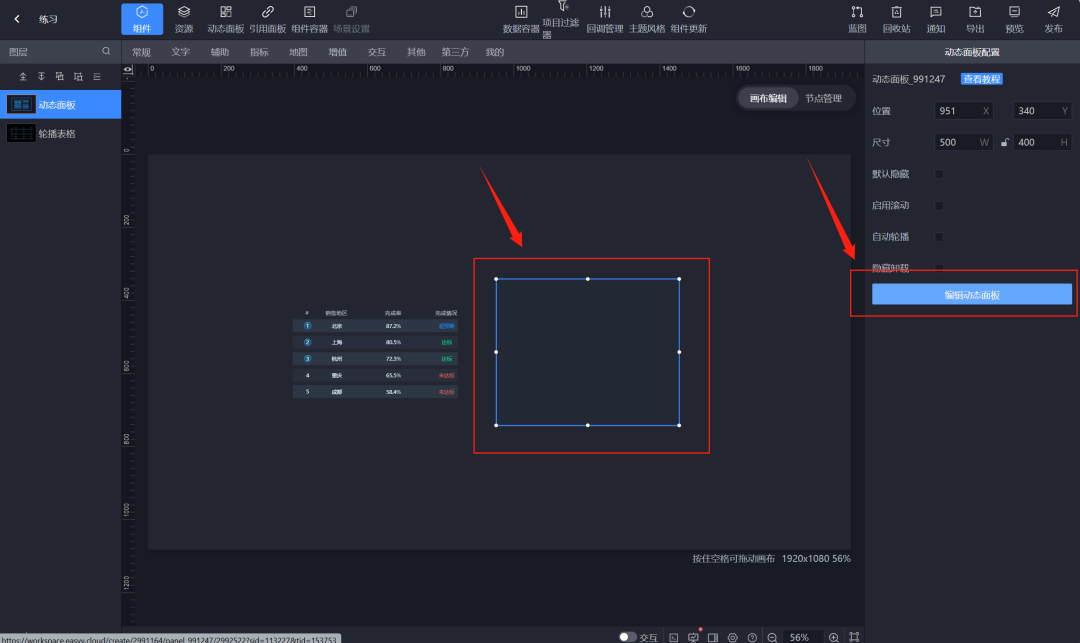Screen dimensions: 1080x643
Task: Open the 查看教程 tutorial link
Action: pyautogui.click(x=982, y=79)
